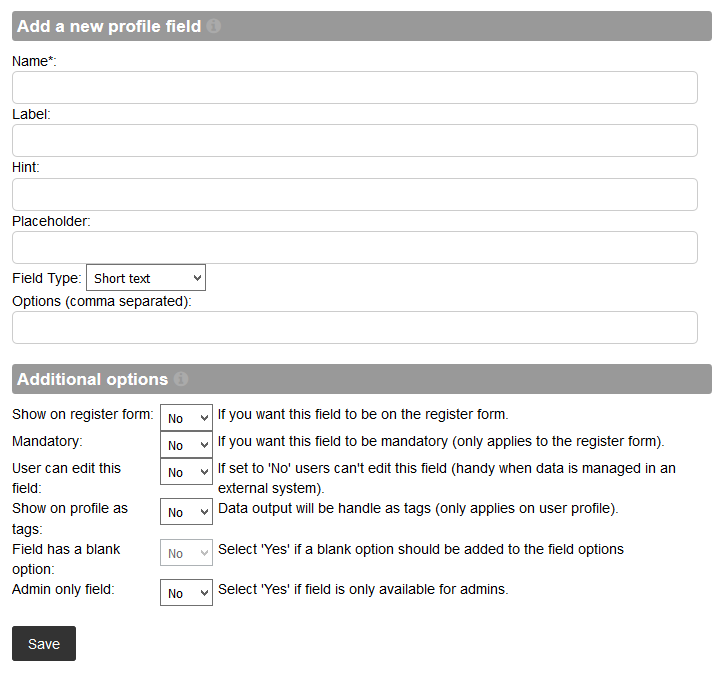Click info icon next to 'Additional options'
721x682 pixels.
[181, 379]
